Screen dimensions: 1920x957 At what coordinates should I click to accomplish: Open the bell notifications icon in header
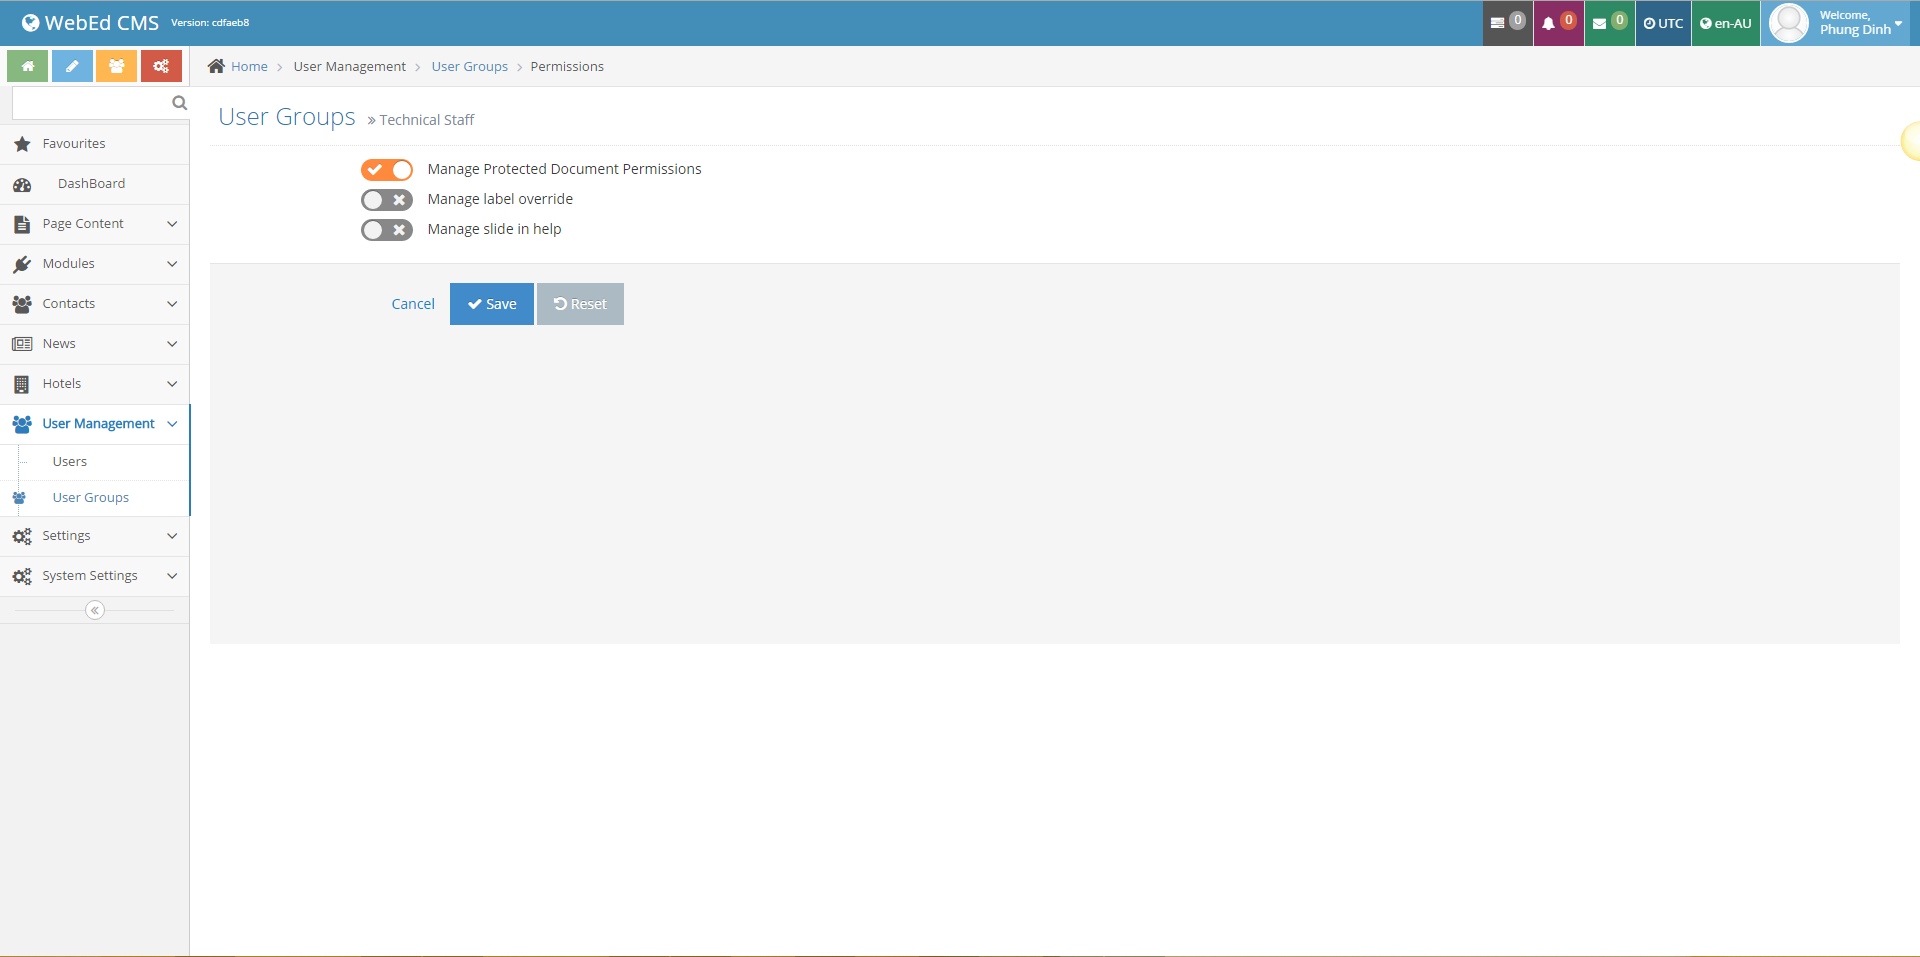(x=1557, y=23)
